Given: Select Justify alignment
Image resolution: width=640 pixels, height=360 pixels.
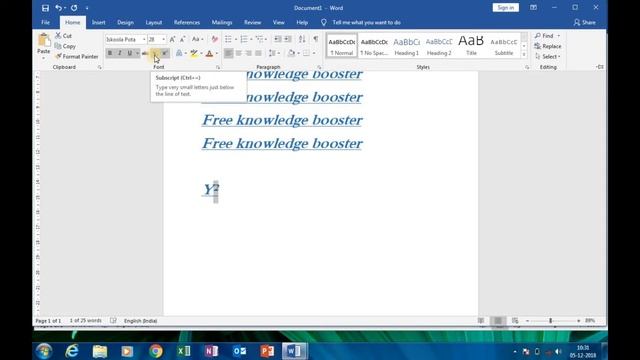Looking at the screenshot, I should [258, 53].
